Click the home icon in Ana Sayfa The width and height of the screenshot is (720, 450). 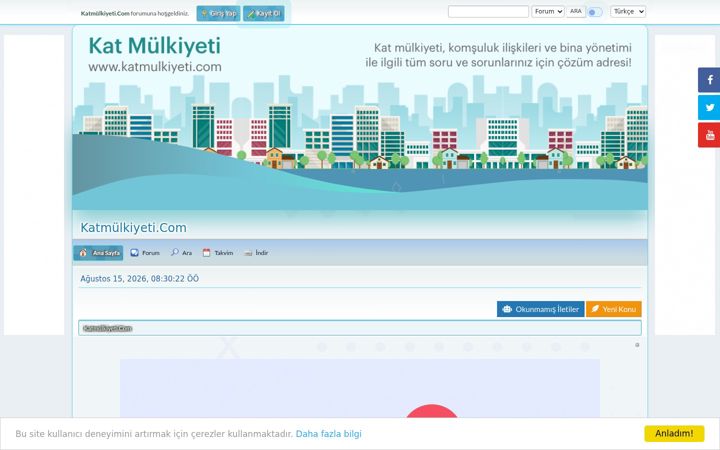(83, 253)
